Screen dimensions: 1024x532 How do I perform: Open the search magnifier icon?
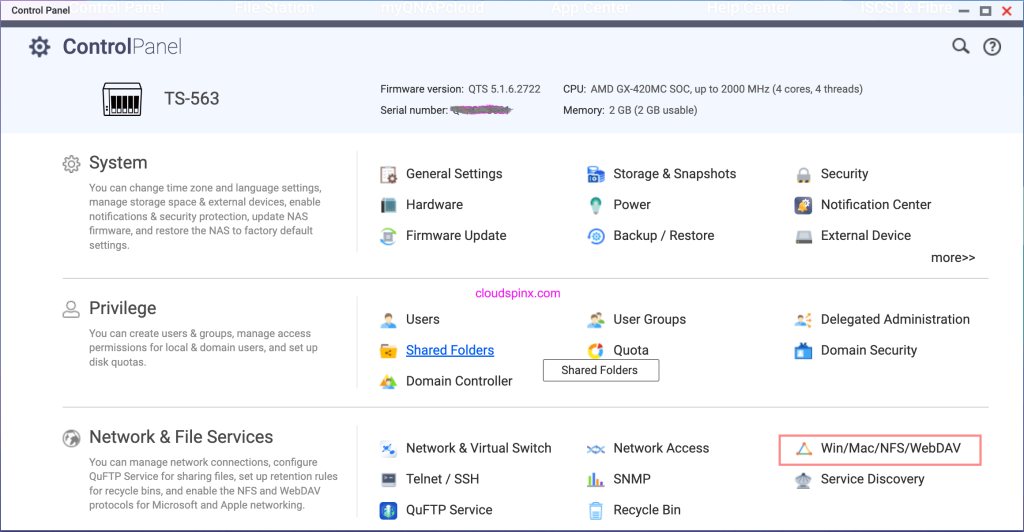[961, 46]
